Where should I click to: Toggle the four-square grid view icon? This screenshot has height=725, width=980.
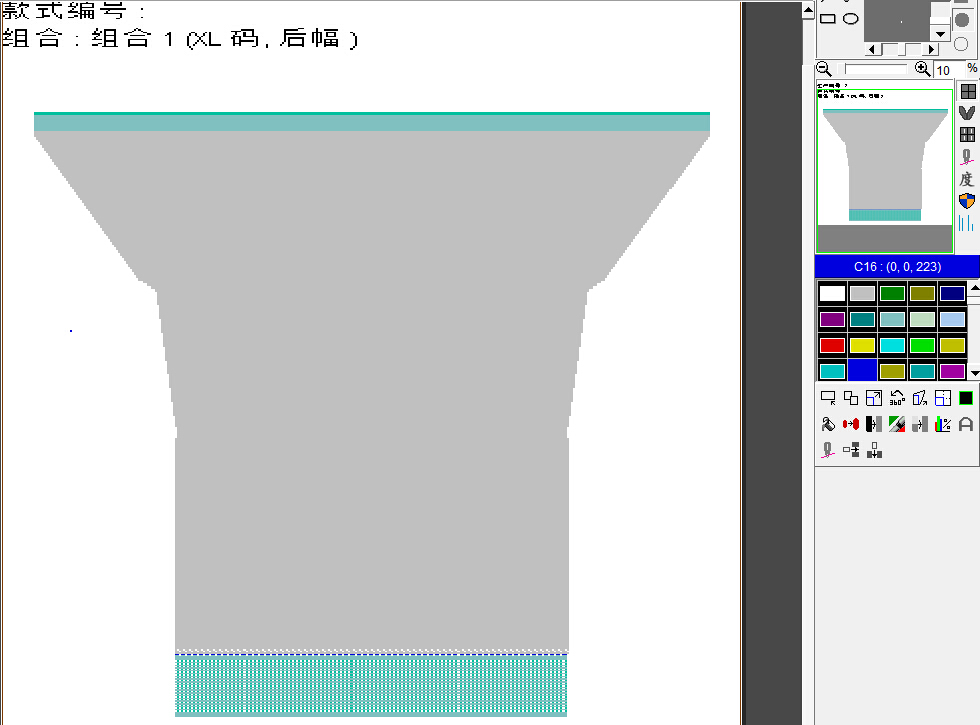click(x=967, y=91)
